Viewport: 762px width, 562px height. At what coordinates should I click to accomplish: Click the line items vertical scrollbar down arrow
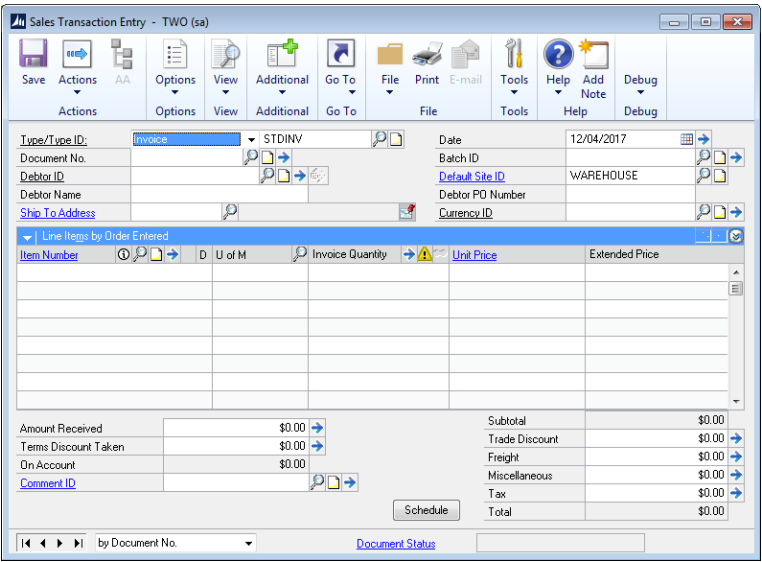coord(736,401)
